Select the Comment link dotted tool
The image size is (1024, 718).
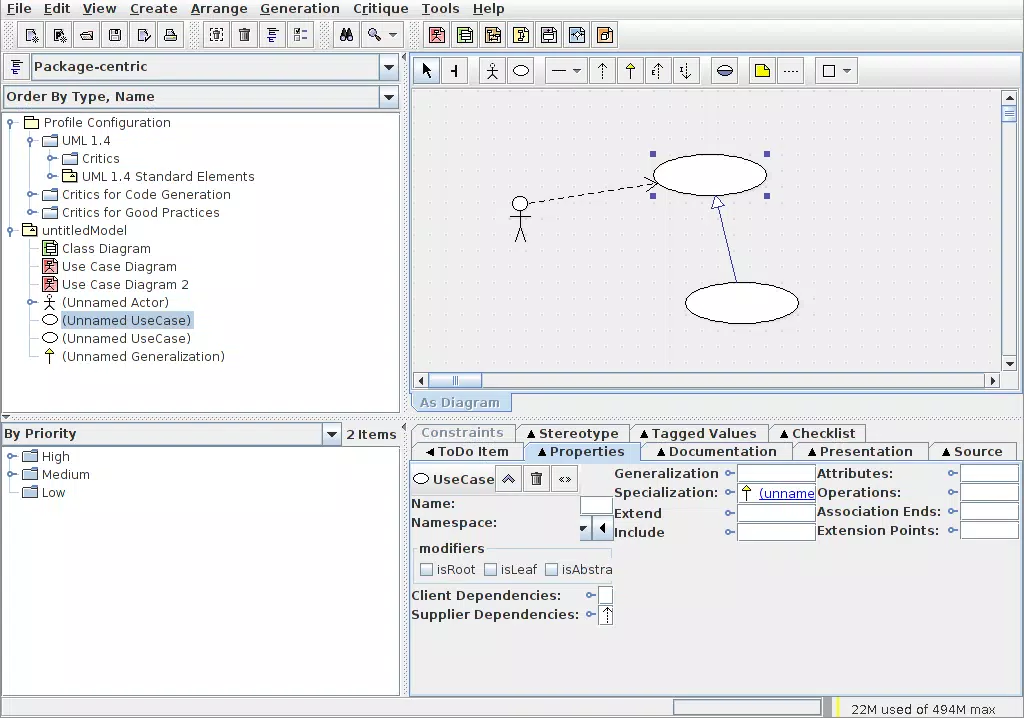pos(790,71)
